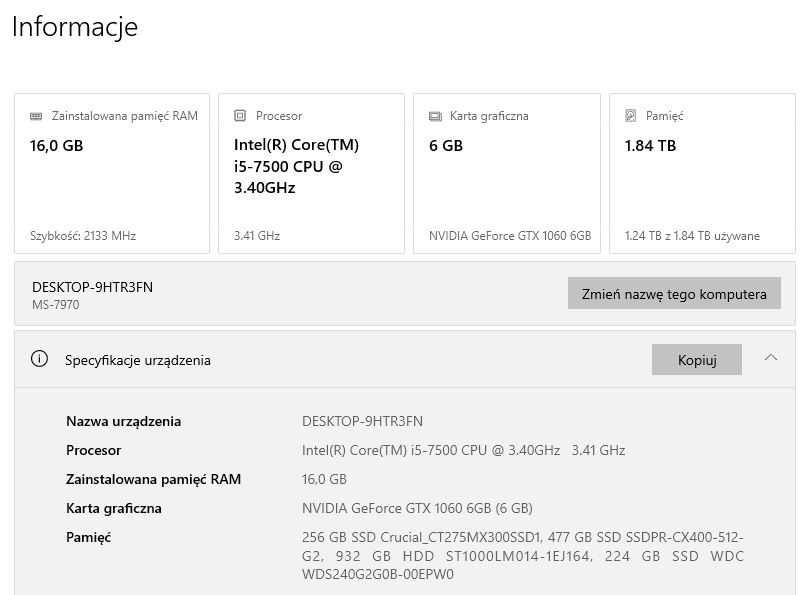Viewport: 811px width, 595px height.
Task: Collapse the Specyfikacje urządzenia section chevron
Action: pyautogui.click(x=771, y=358)
